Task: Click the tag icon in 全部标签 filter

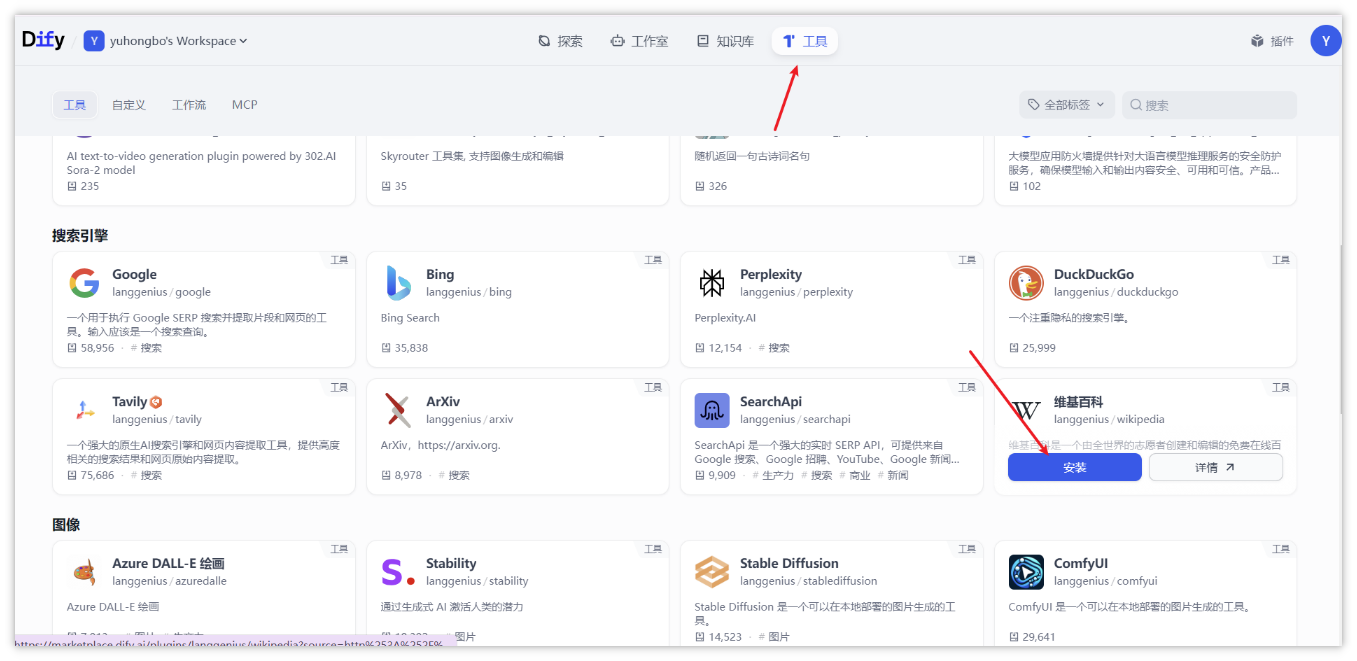Action: pyautogui.click(x=1034, y=105)
